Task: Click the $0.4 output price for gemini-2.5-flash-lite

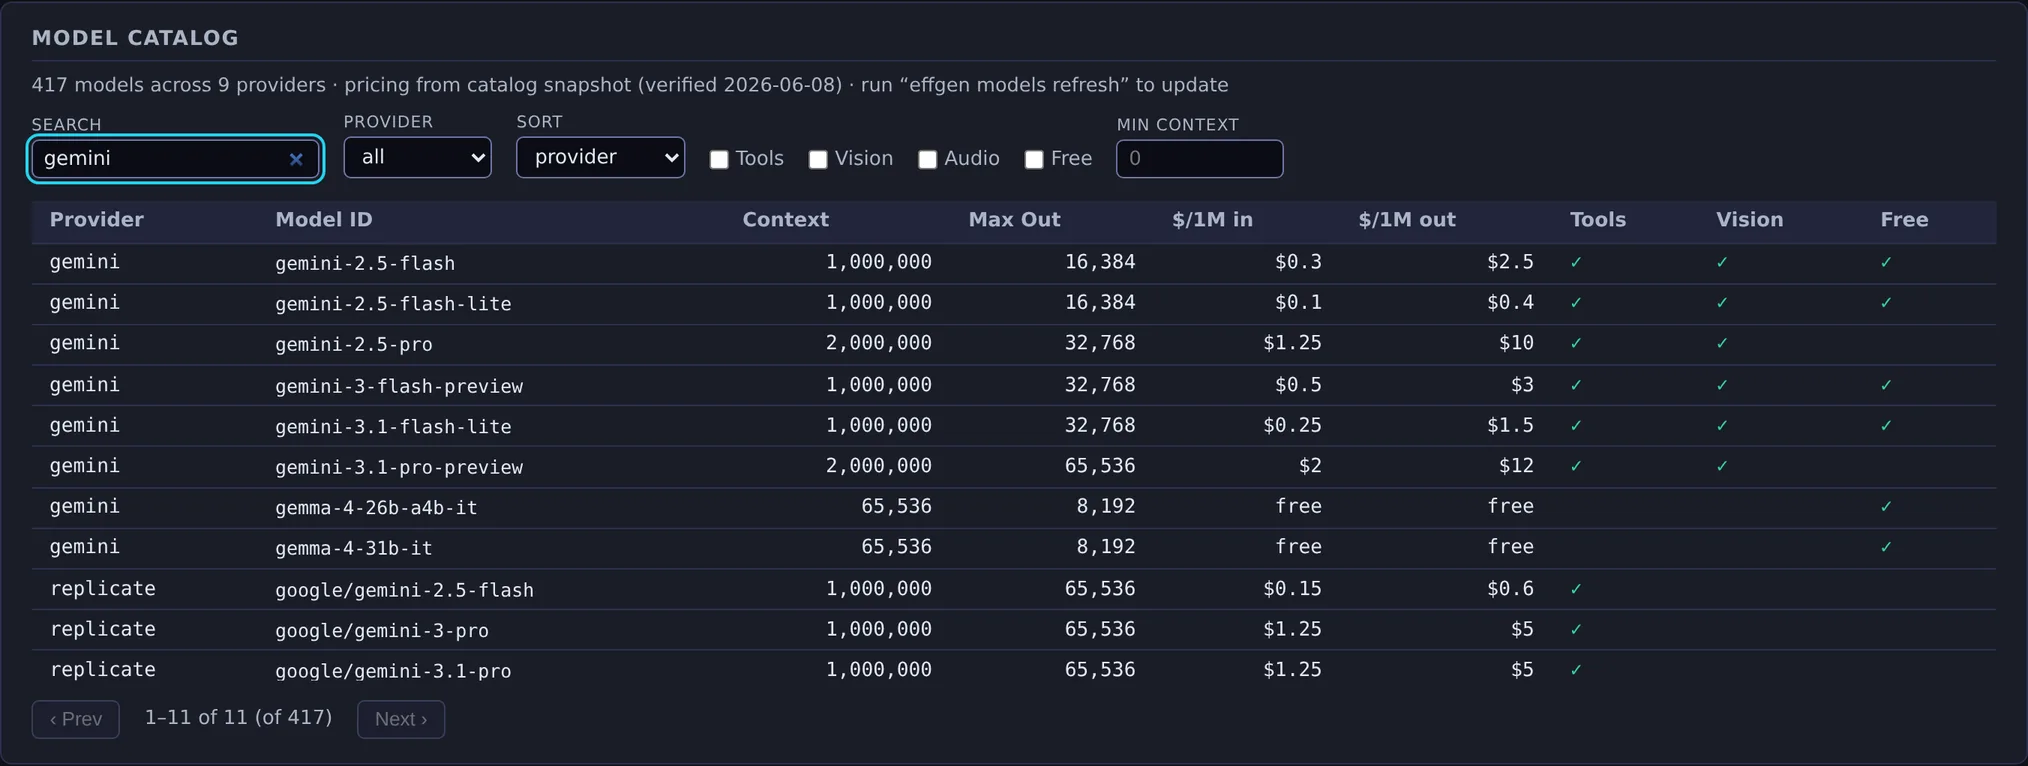Action: coord(1510,302)
